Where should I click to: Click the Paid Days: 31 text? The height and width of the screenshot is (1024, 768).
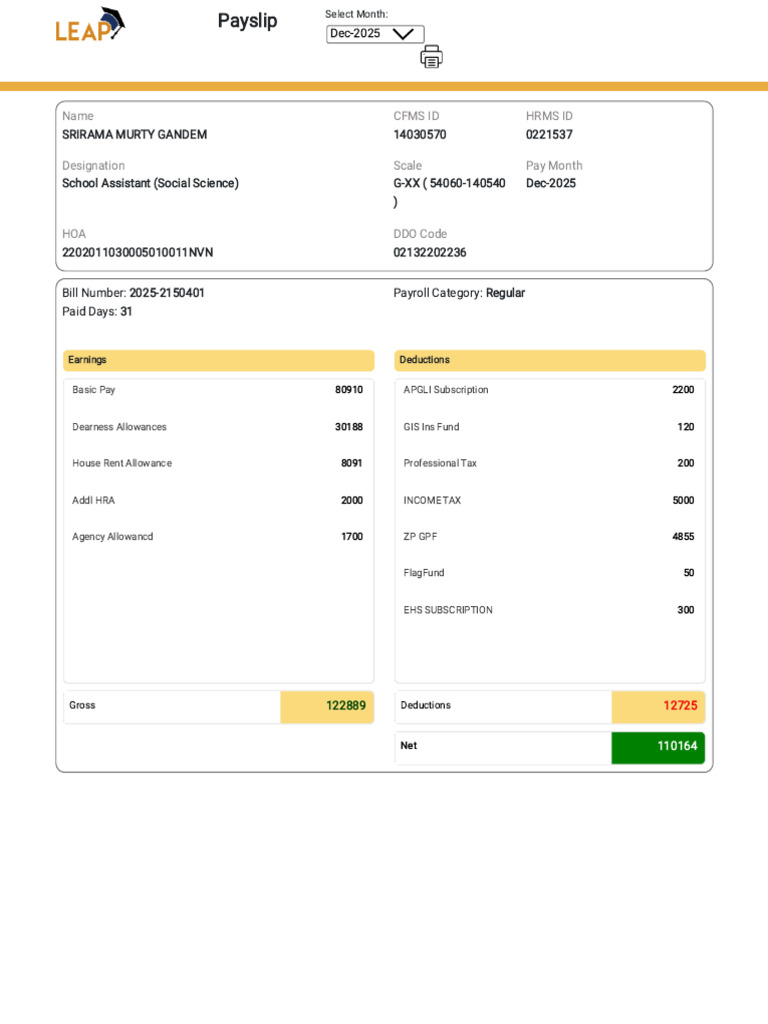coord(97,312)
